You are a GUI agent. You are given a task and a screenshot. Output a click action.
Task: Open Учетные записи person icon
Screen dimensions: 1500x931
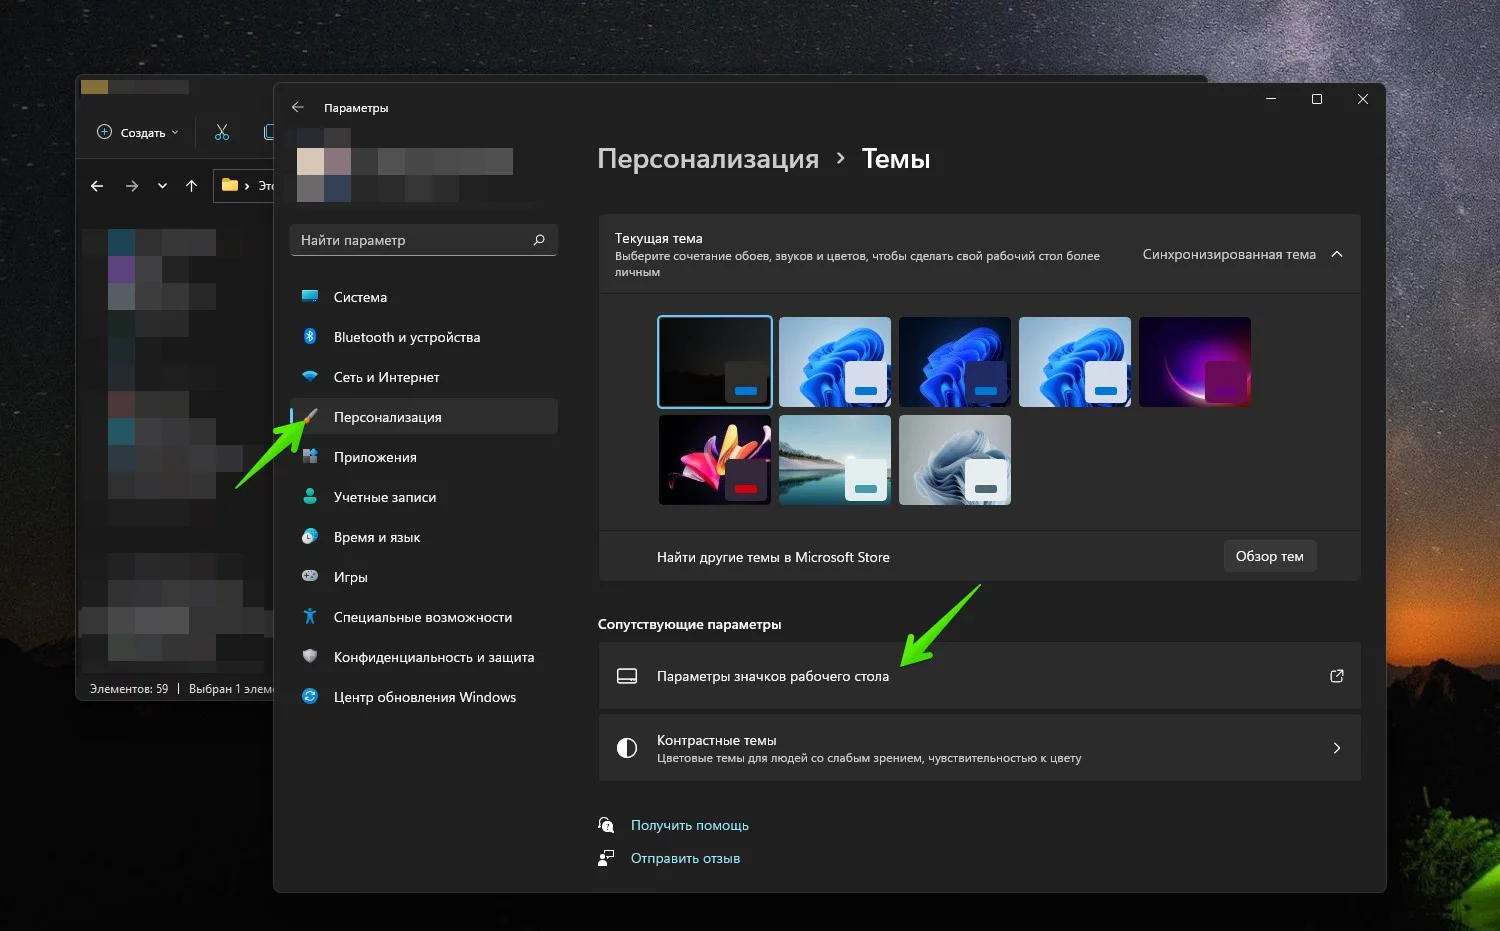click(310, 496)
